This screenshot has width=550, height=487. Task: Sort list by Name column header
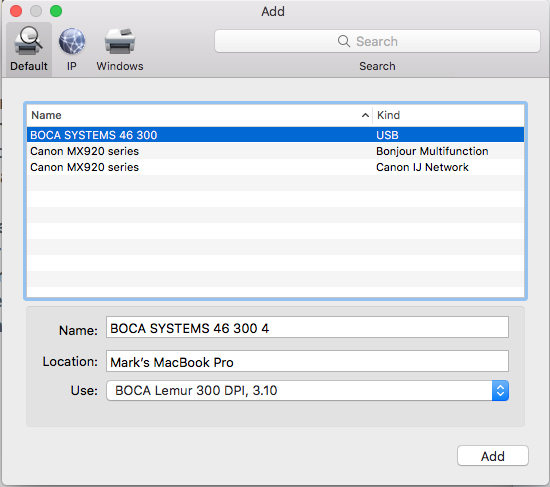199,115
